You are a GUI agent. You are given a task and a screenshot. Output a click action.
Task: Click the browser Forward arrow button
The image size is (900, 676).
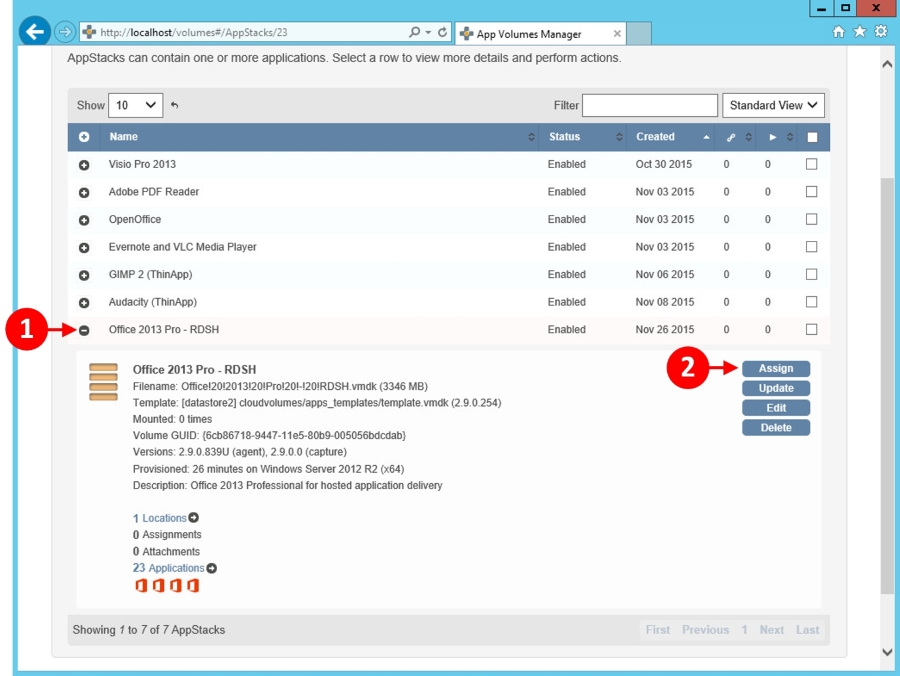tap(65, 32)
